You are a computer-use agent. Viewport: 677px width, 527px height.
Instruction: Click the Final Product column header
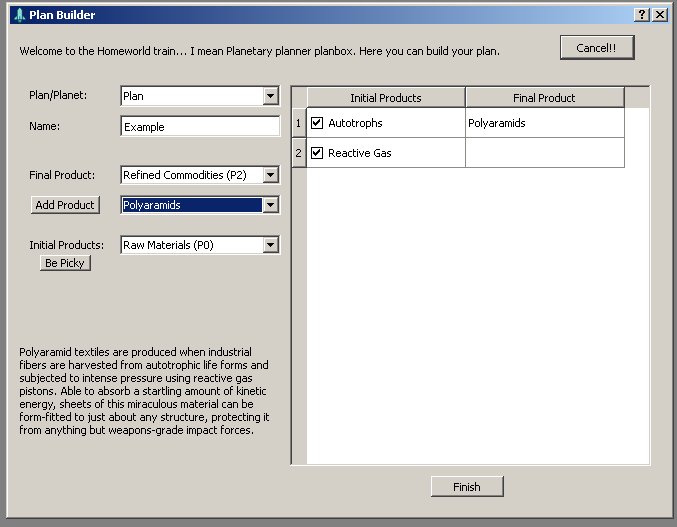click(x=544, y=98)
